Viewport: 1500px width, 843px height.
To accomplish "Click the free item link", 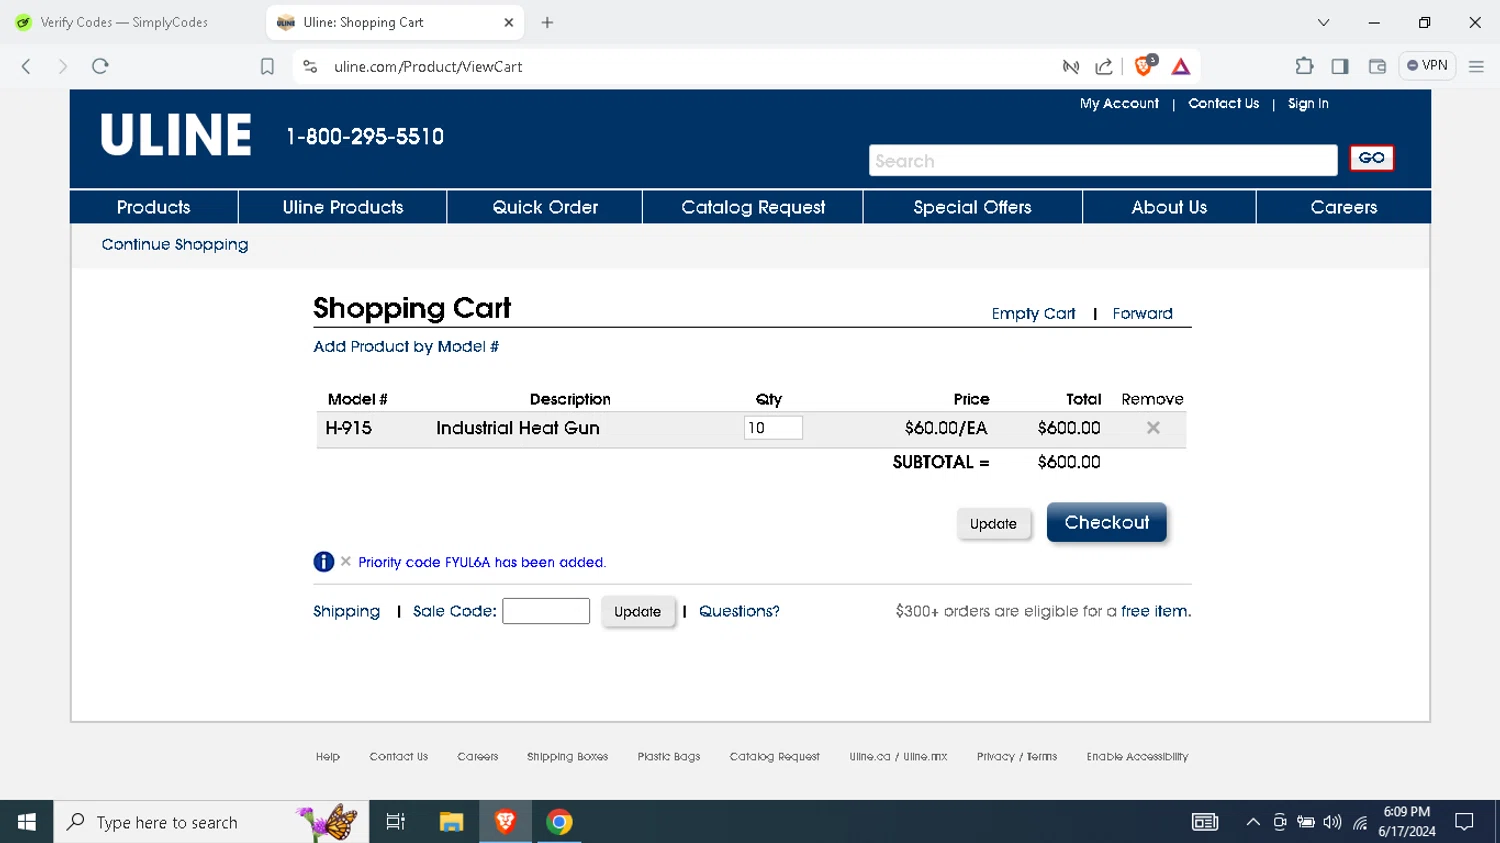I will [1156, 611].
